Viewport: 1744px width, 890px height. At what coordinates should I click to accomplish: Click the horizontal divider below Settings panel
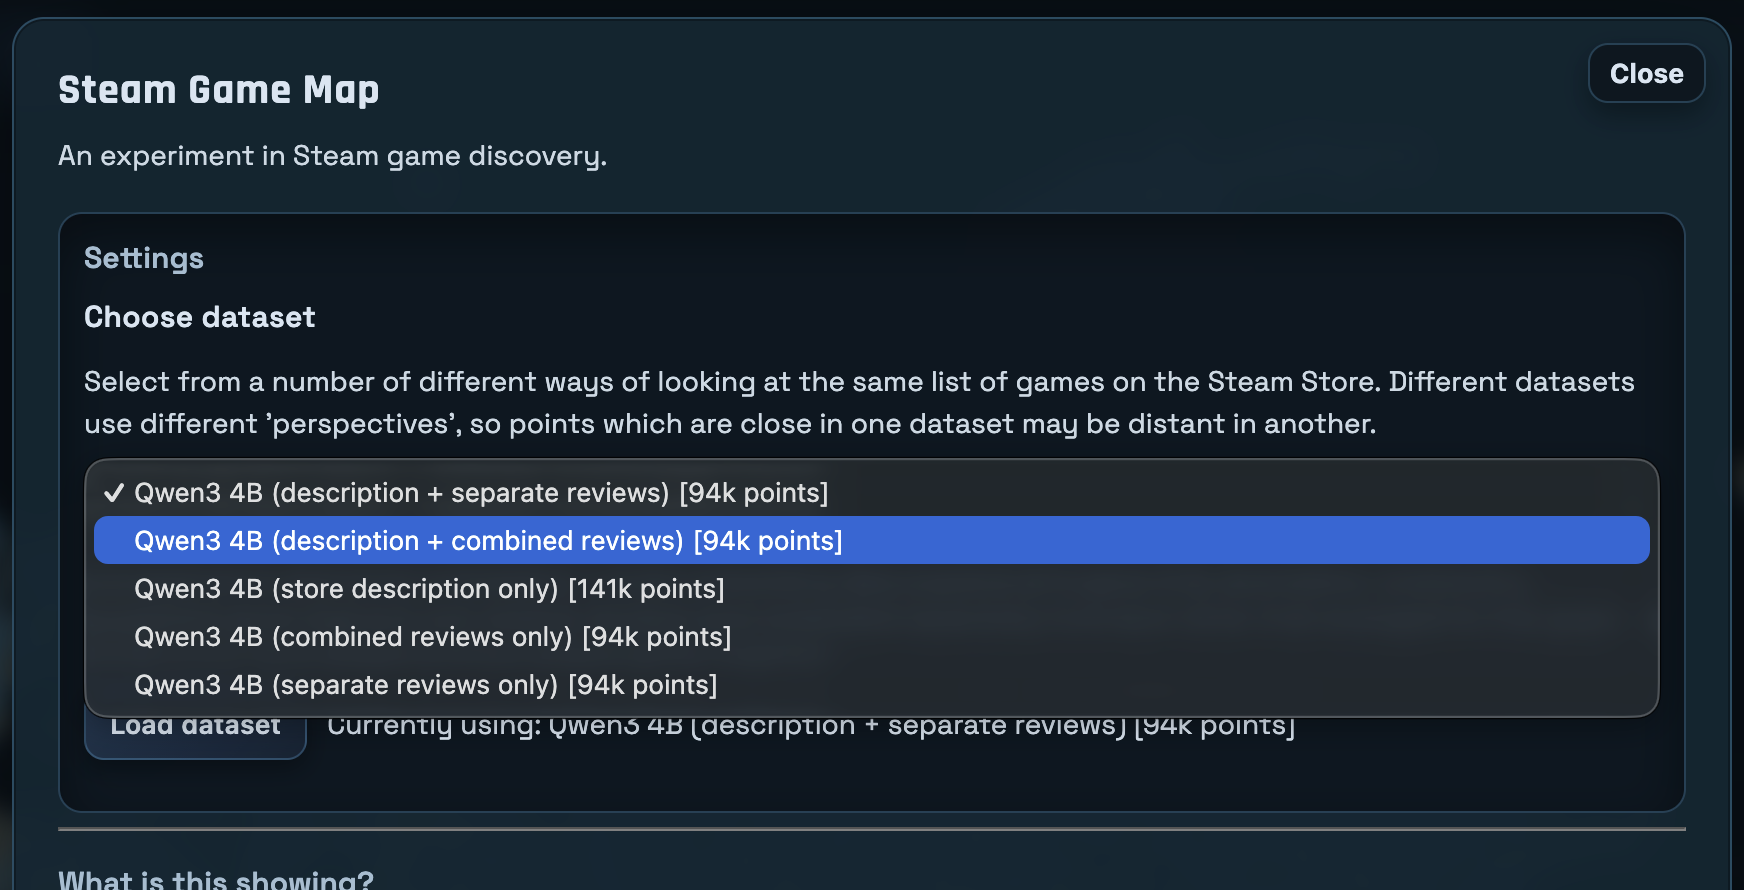pyautogui.click(x=871, y=829)
